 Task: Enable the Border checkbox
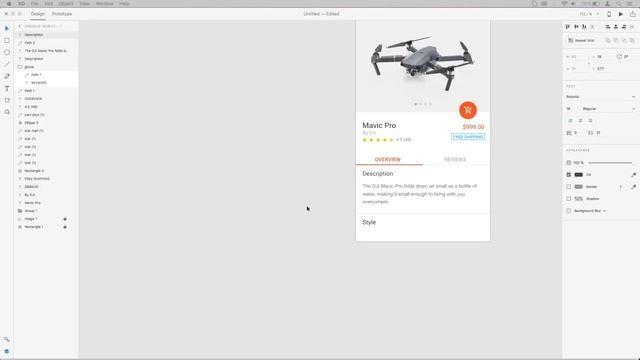(569, 187)
